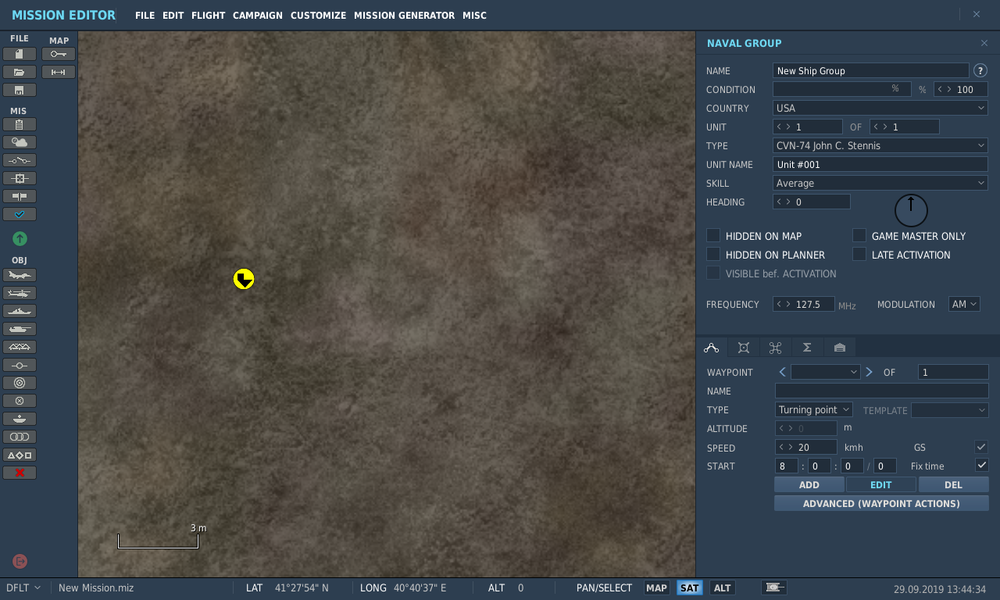This screenshot has width=1000, height=600.
Task: Click the heading compass dial
Action: click(911, 210)
